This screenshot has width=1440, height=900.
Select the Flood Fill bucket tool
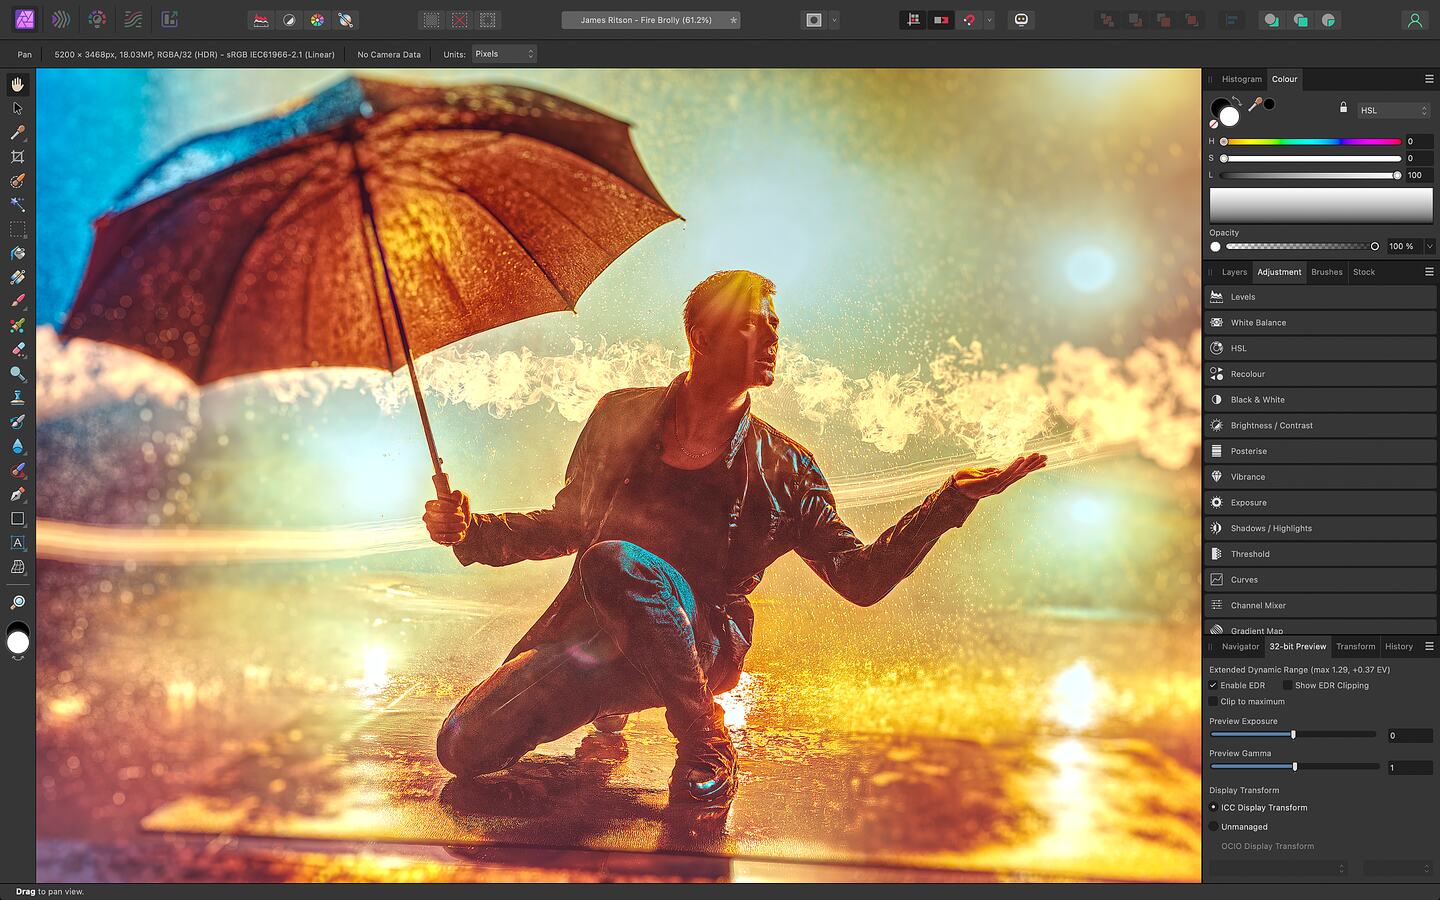point(17,253)
